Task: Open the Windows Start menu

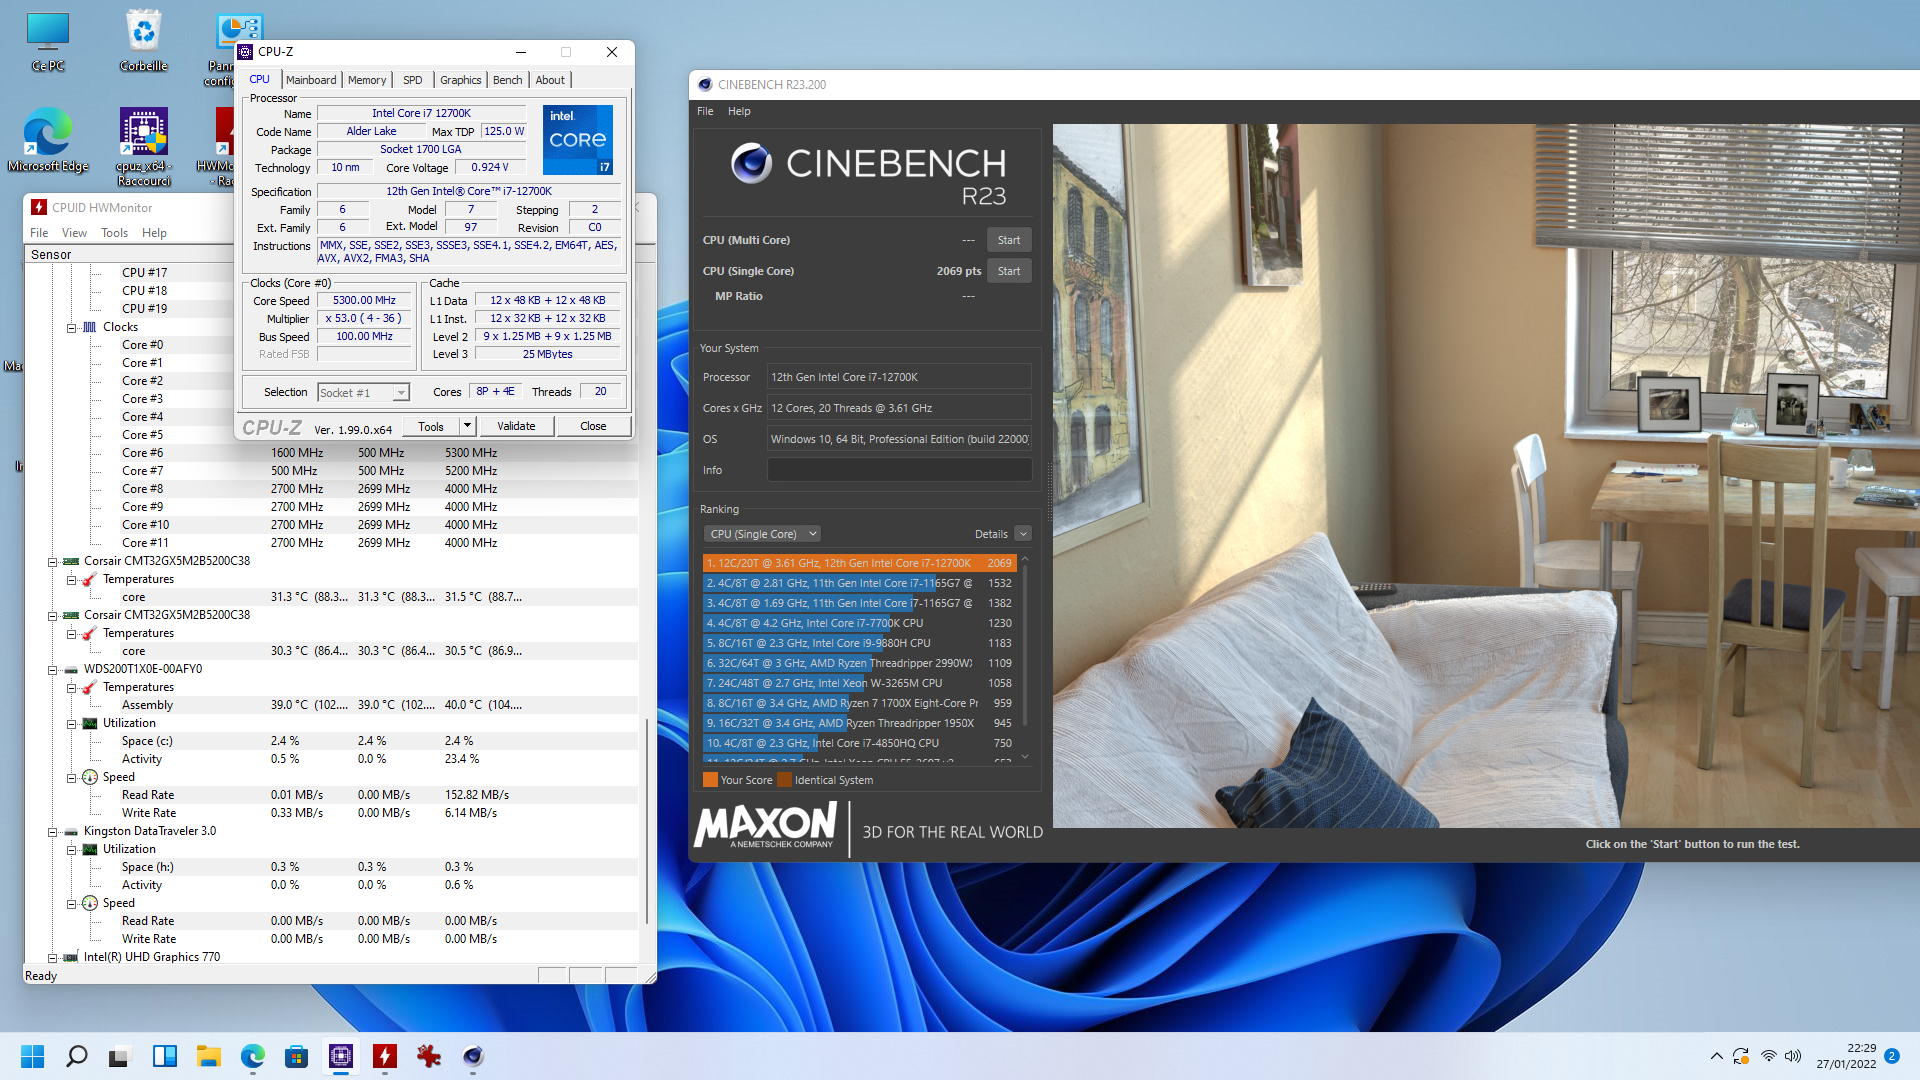Action: point(32,1056)
